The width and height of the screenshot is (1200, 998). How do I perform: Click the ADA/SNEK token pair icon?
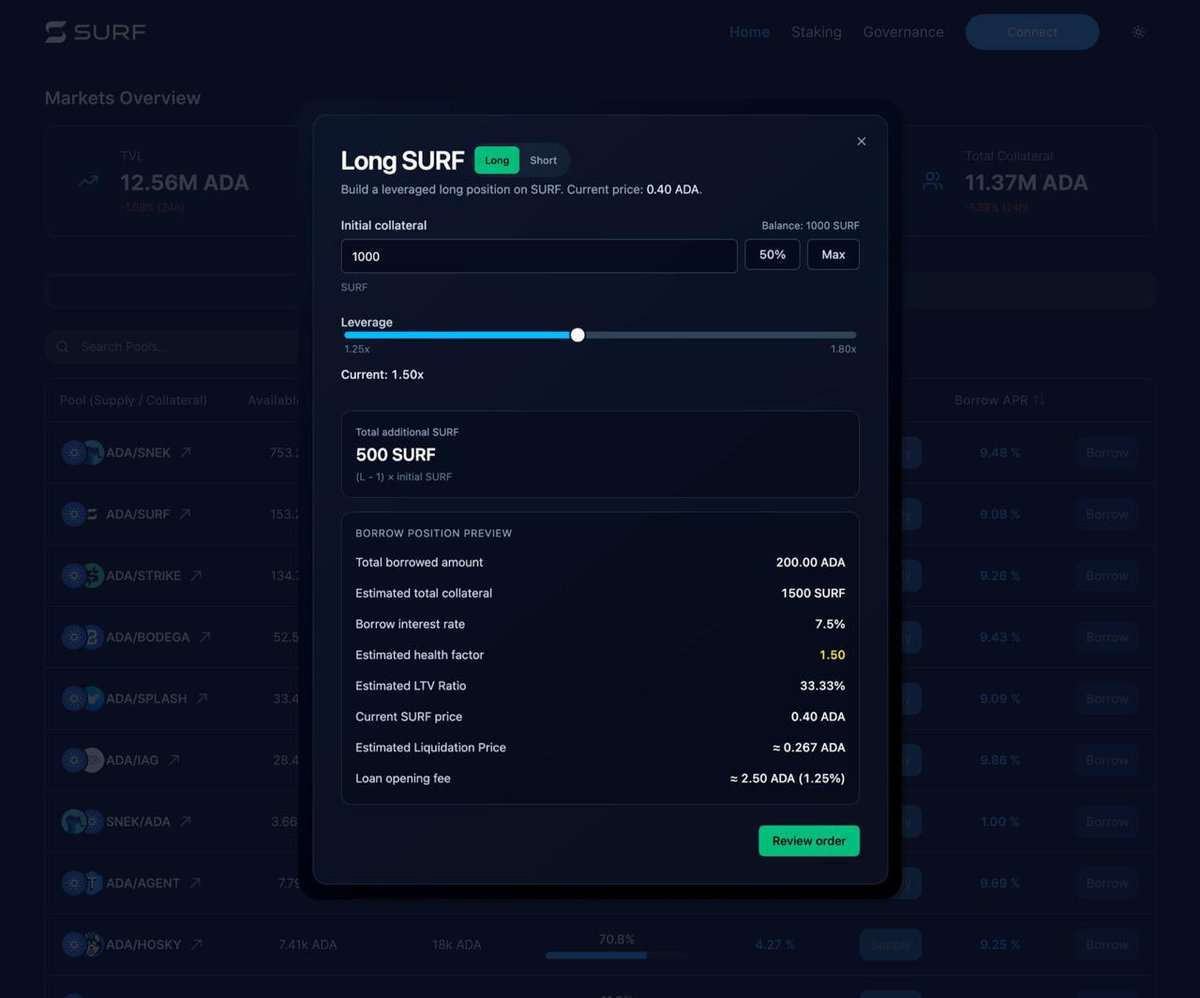point(82,453)
